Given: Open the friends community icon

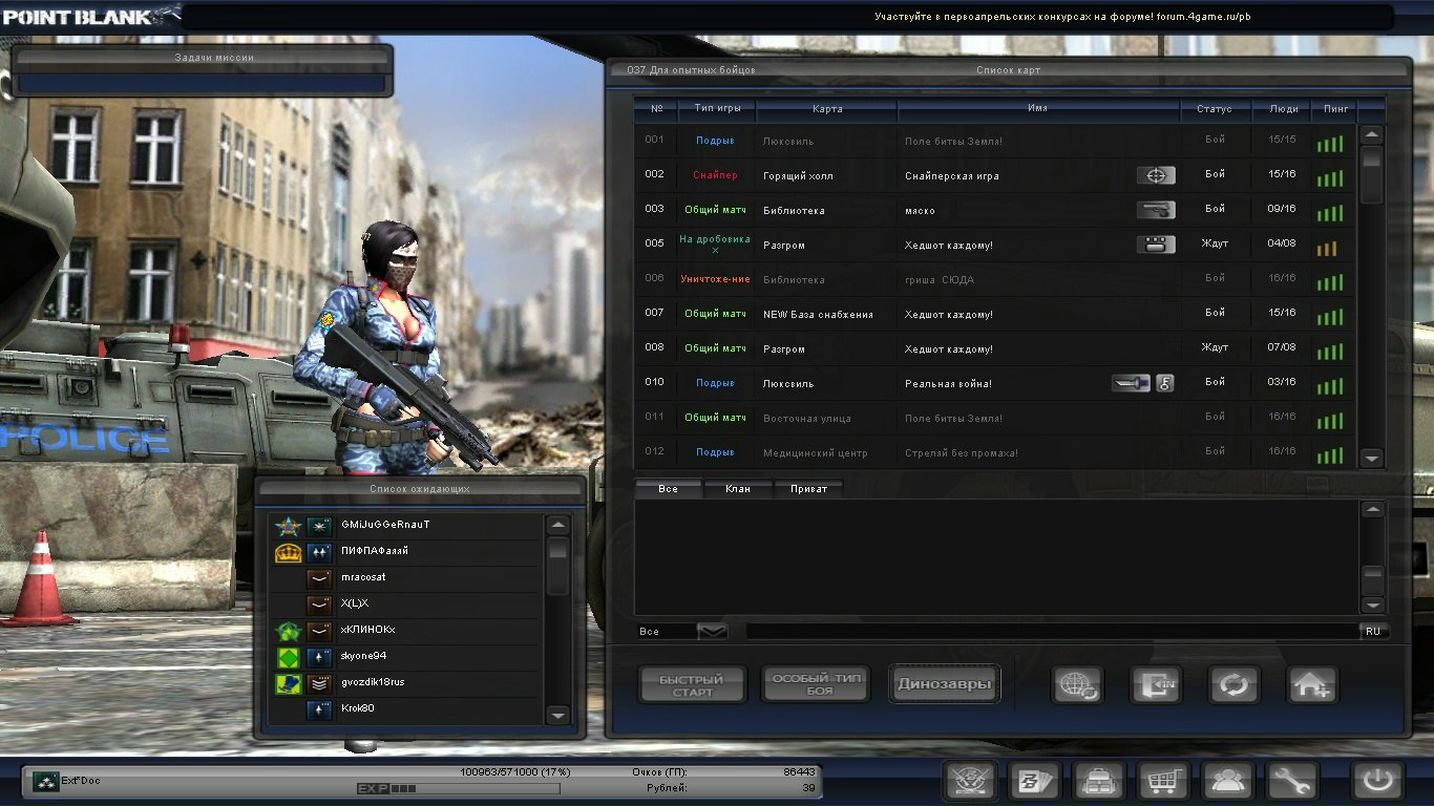Looking at the screenshot, I should point(1227,781).
